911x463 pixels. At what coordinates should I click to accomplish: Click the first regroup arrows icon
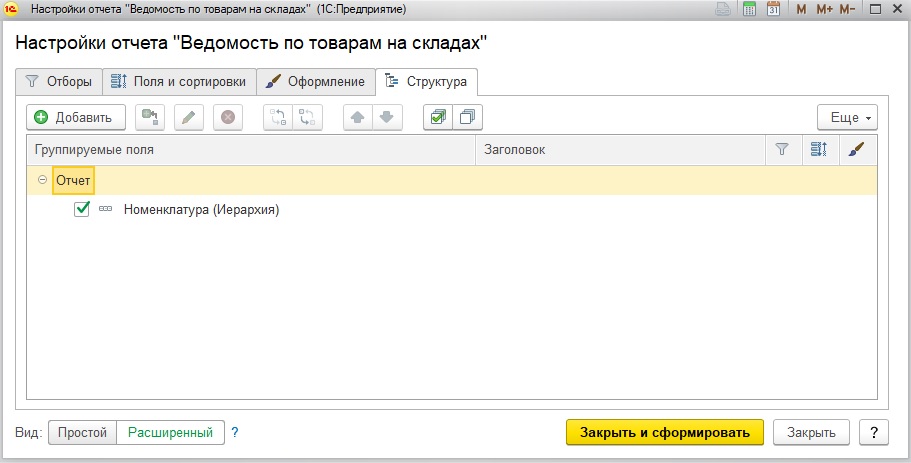[x=278, y=117]
